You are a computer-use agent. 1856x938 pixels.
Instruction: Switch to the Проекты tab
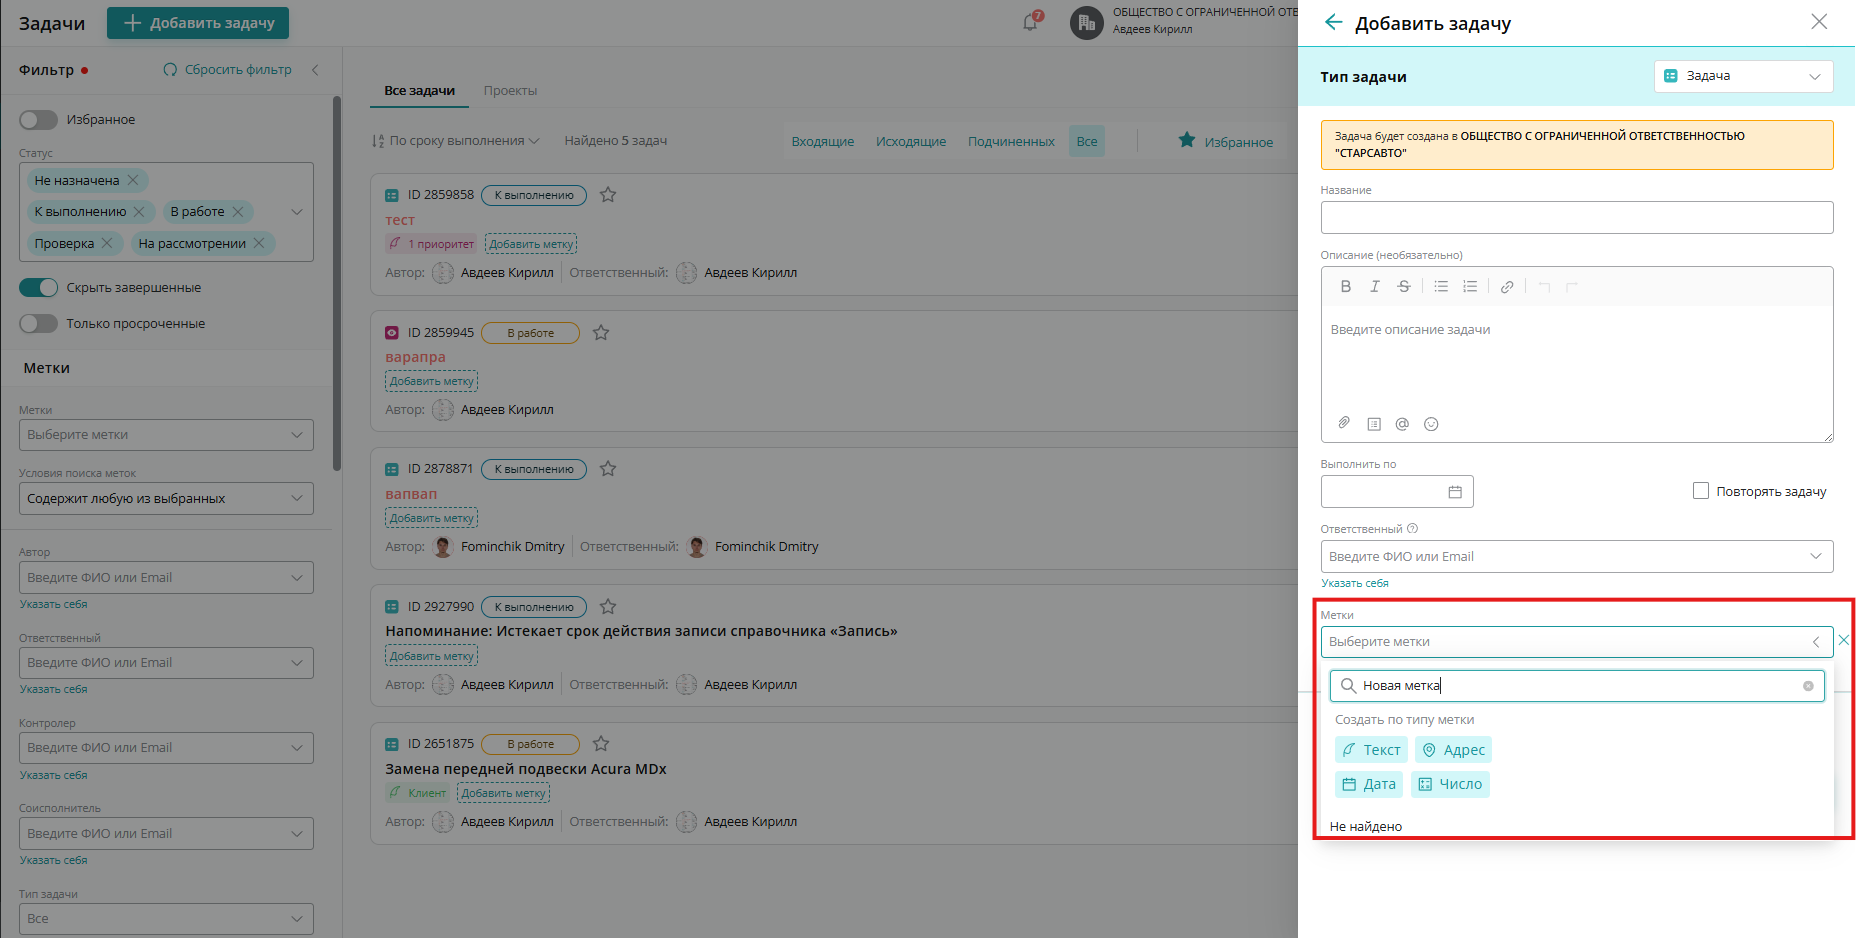click(510, 91)
